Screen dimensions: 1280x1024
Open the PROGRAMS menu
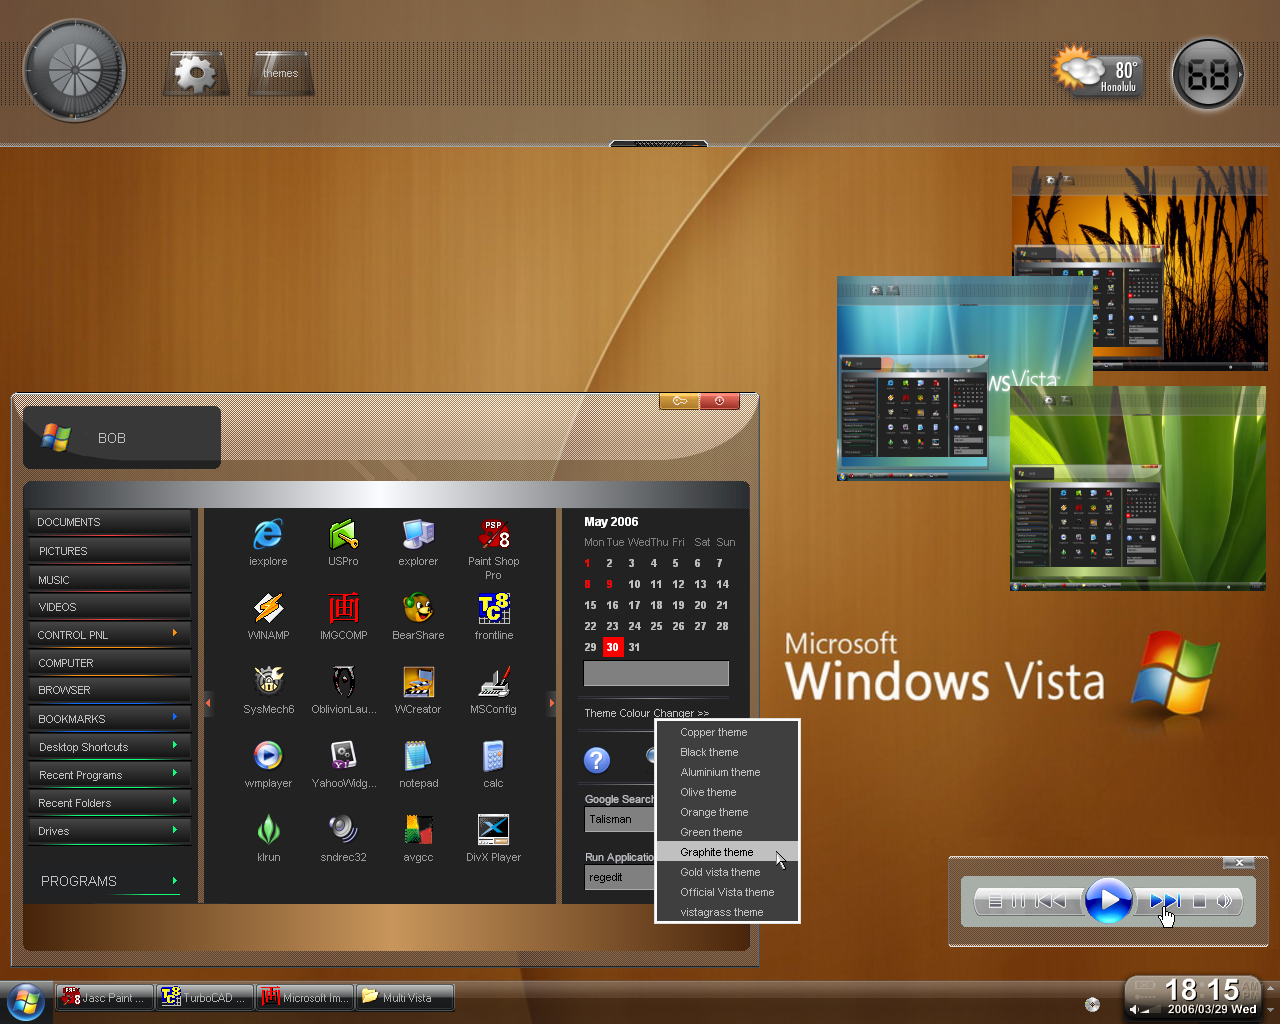pyautogui.click(x=109, y=881)
